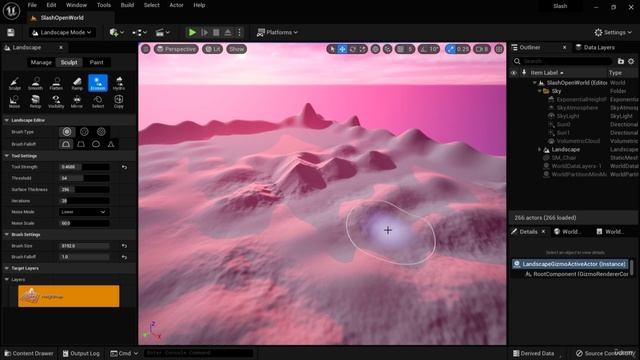Select the Noise tool
This screenshot has height=360, width=640.
click(x=15, y=101)
